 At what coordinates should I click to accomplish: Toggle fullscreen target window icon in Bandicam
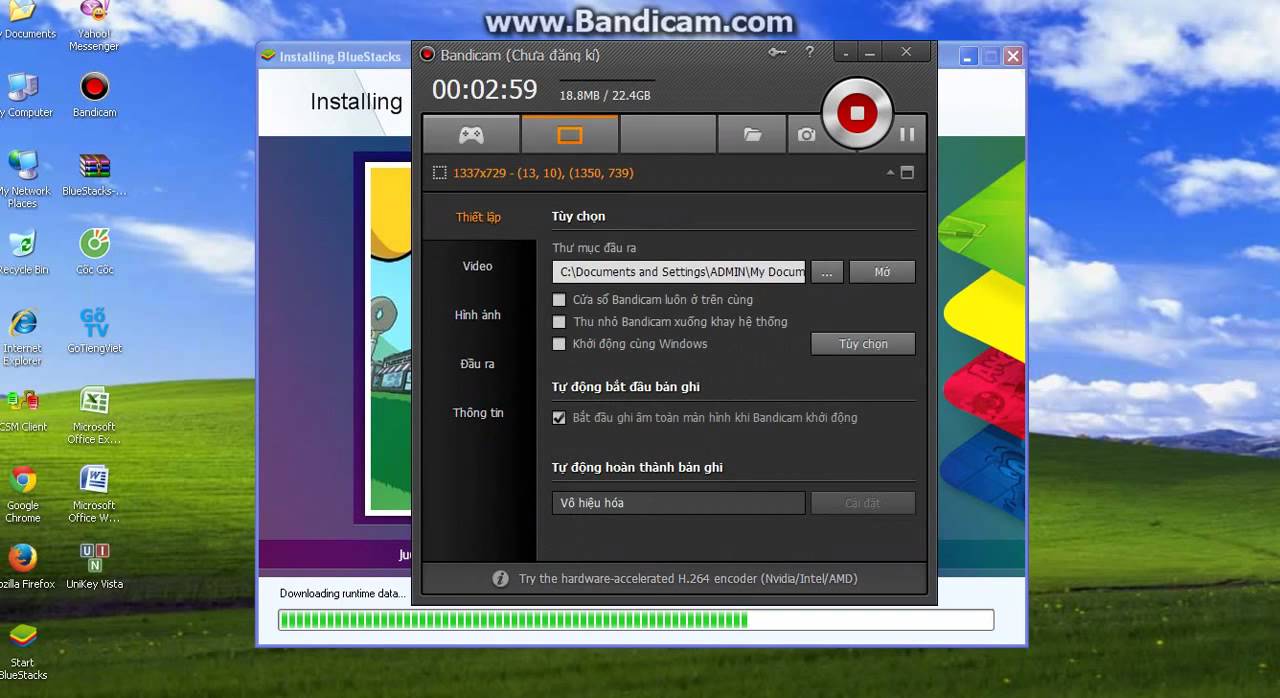click(907, 173)
